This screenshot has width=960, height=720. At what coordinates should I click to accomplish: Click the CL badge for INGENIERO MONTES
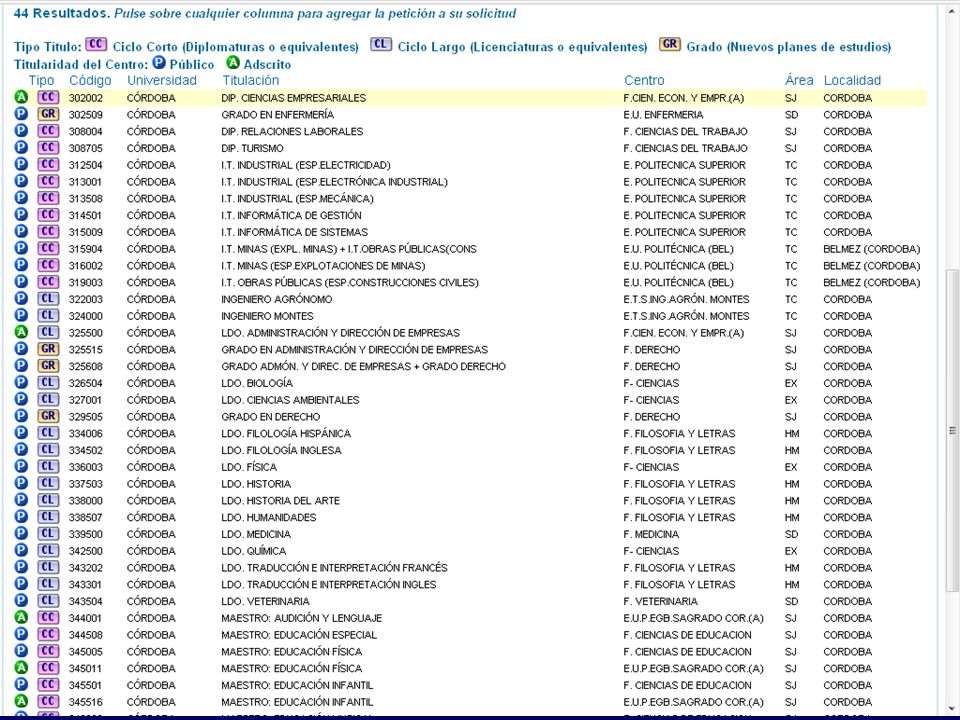tap(48, 315)
